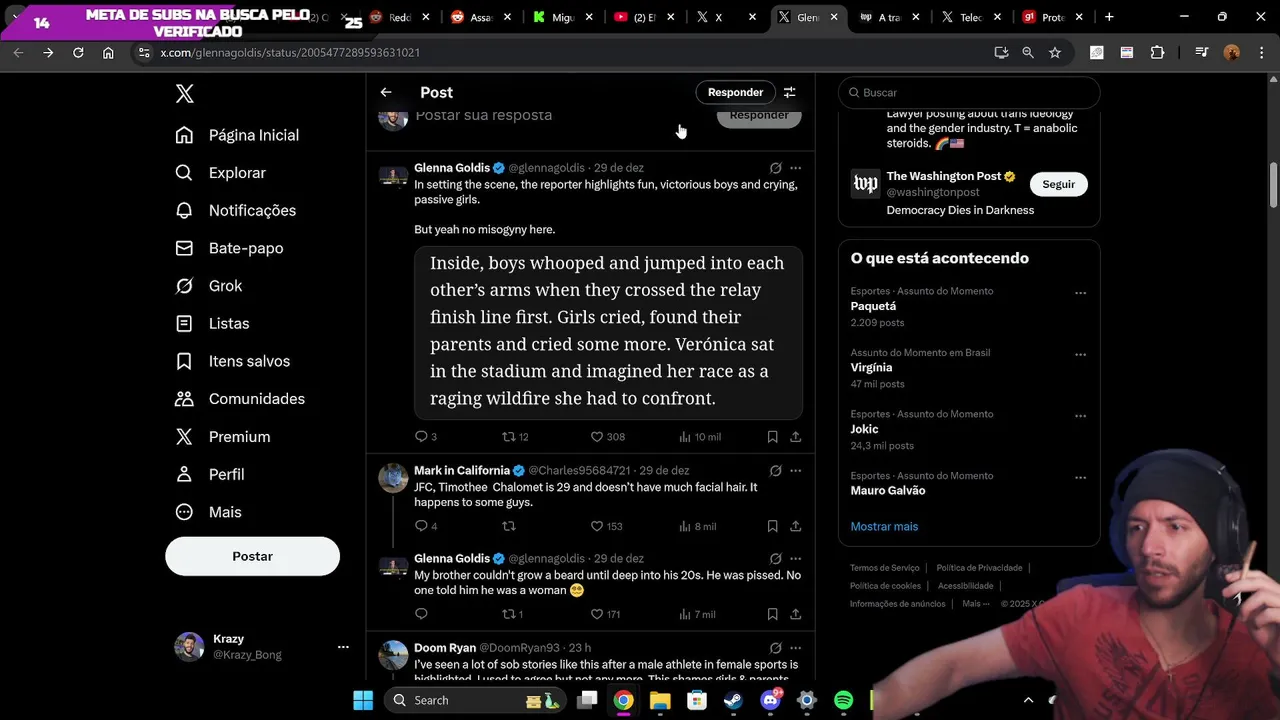Open more options on Doom Ryan's reply
The width and height of the screenshot is (1280, 720).
[x=796, y=648]
